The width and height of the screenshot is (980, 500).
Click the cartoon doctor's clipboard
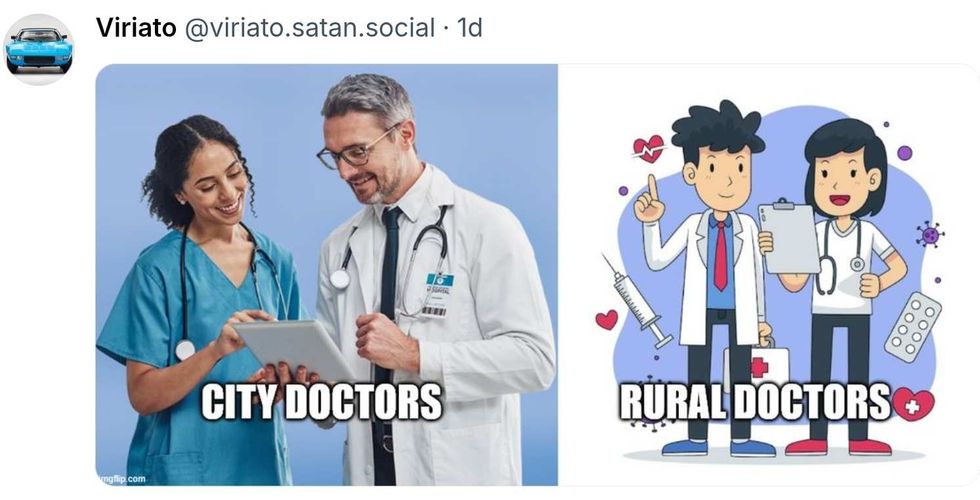[x=789, y=237]
